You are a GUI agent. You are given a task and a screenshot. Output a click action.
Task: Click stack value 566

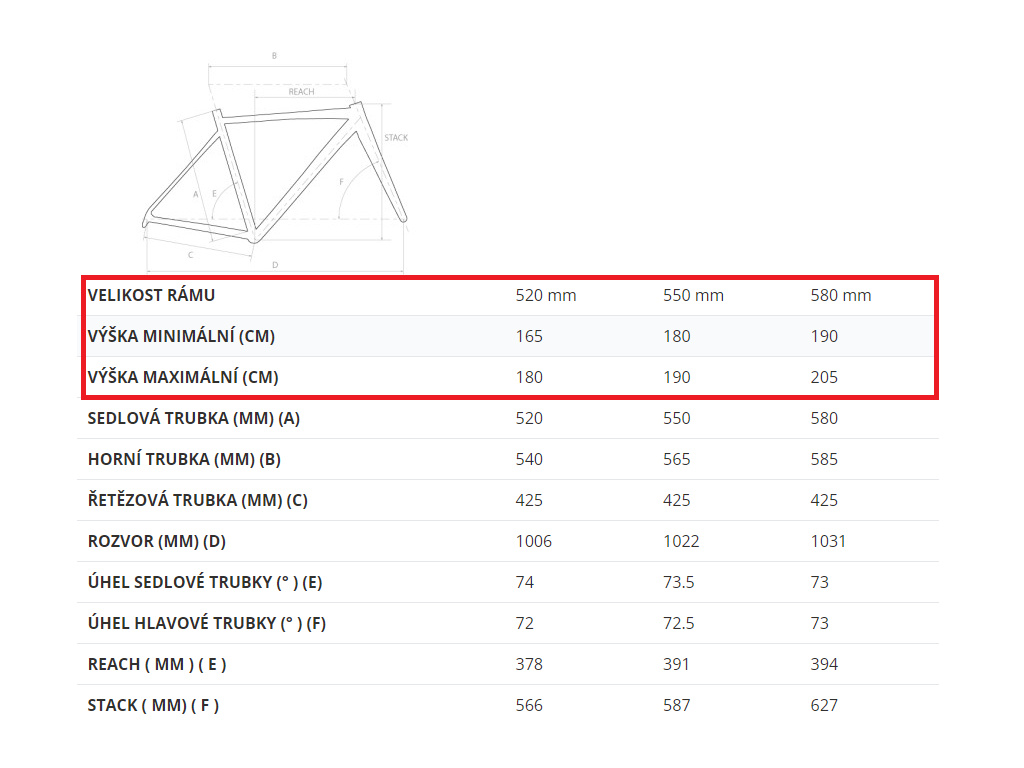pos(529,706)
